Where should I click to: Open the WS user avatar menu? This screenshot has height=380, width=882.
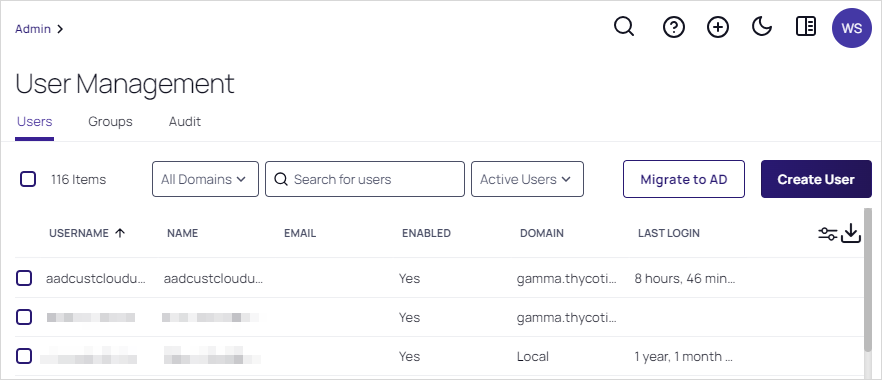pos(852,28)
